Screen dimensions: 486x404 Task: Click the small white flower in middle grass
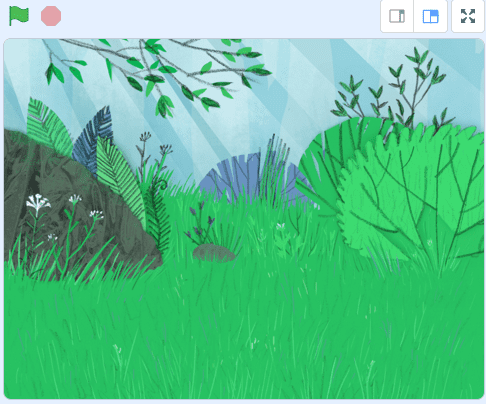(x=281, y=226)
